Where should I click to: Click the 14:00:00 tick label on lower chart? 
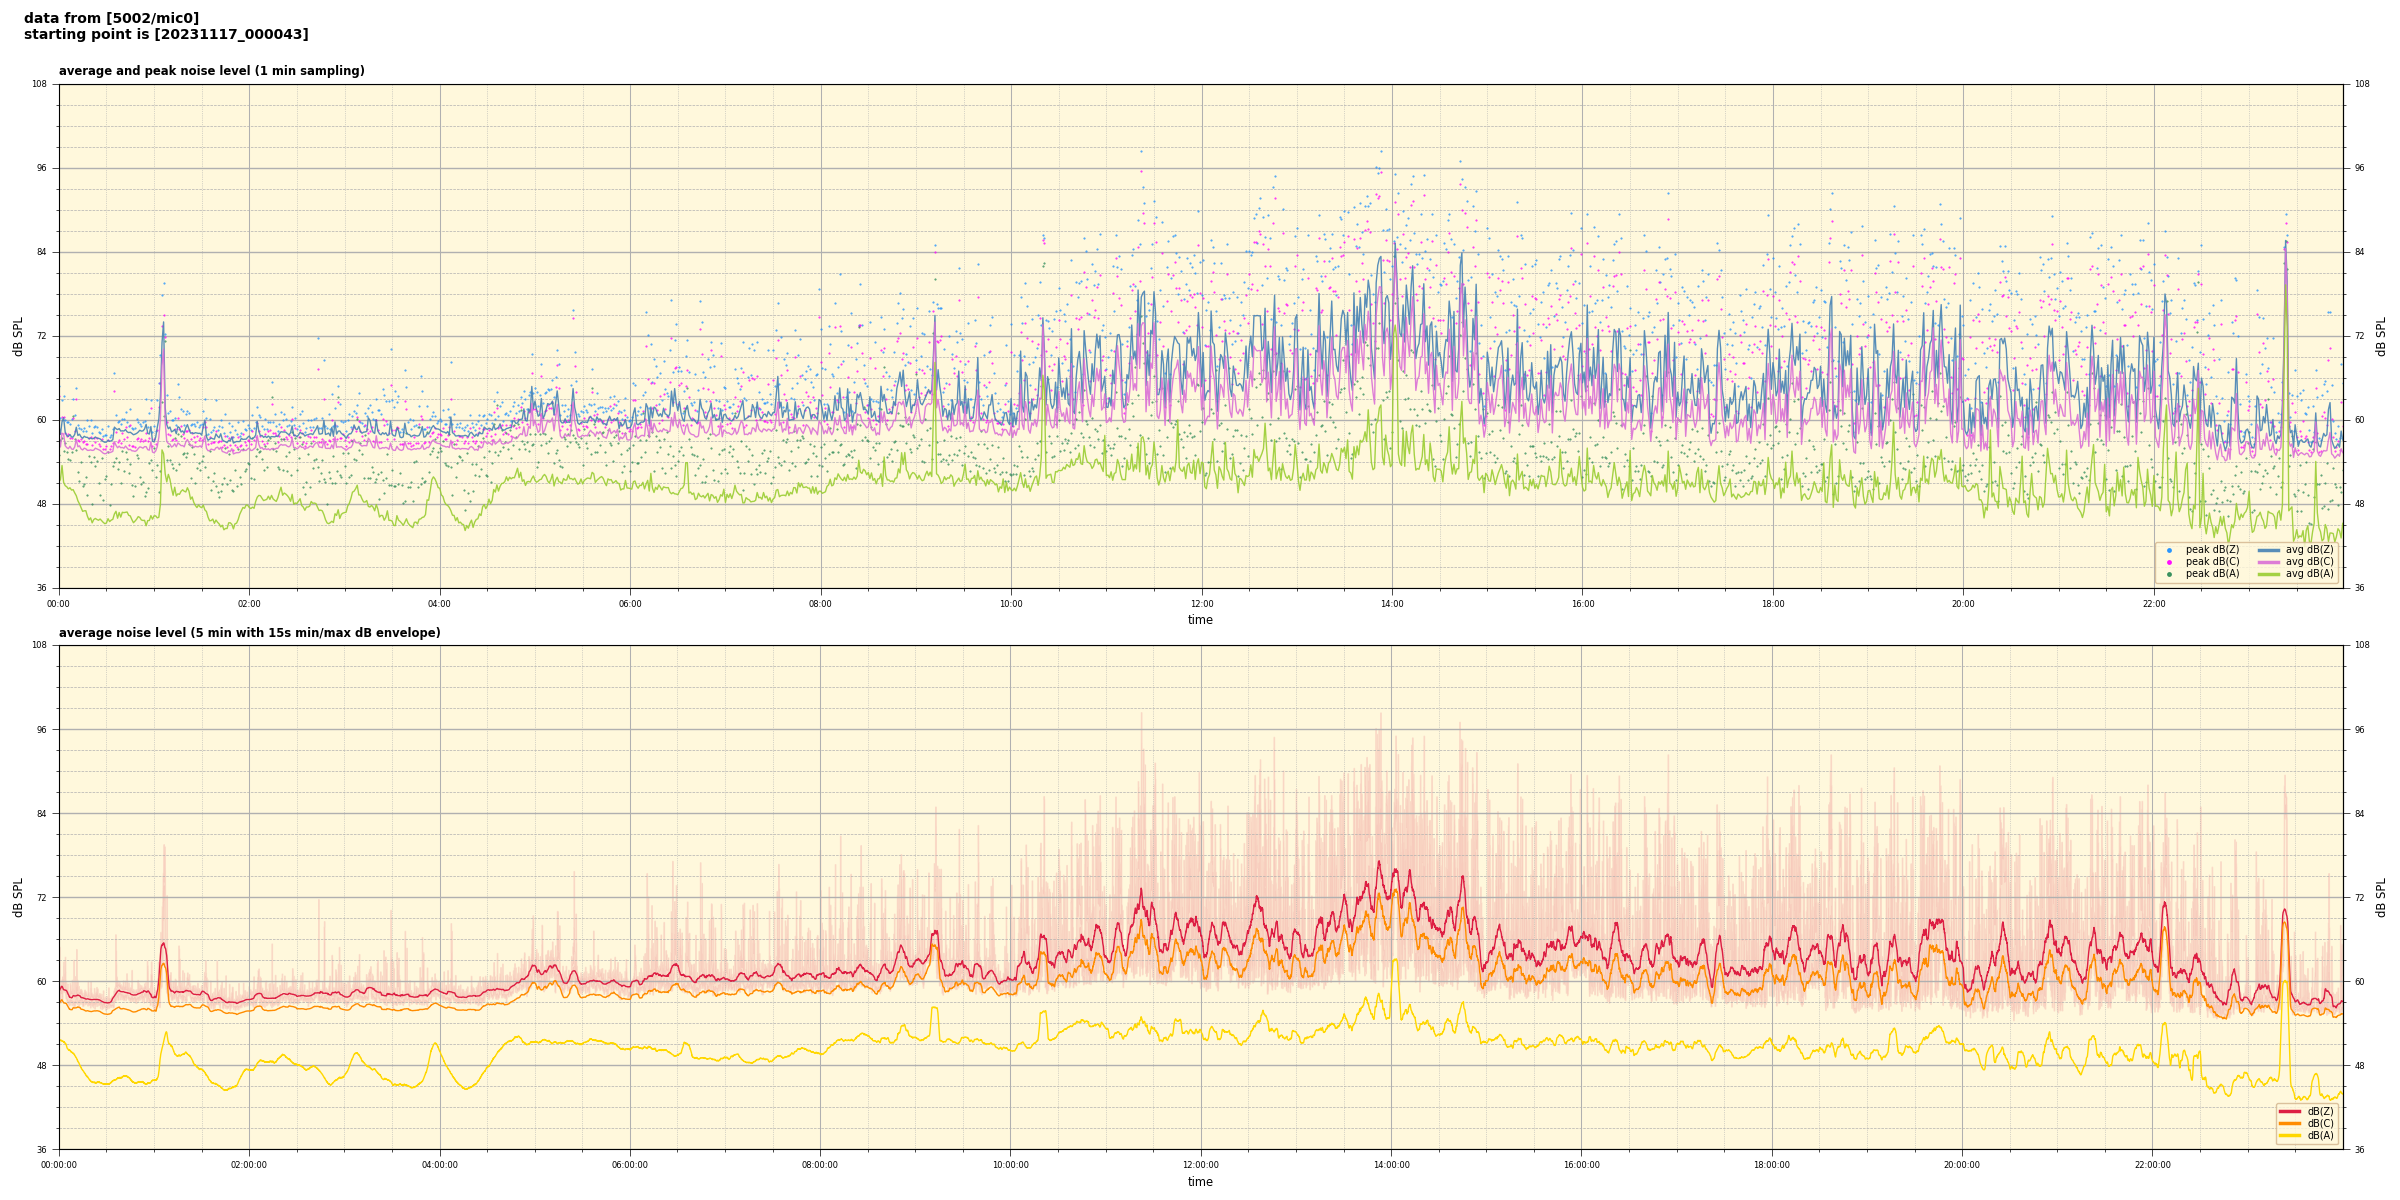(1391, 1165)
